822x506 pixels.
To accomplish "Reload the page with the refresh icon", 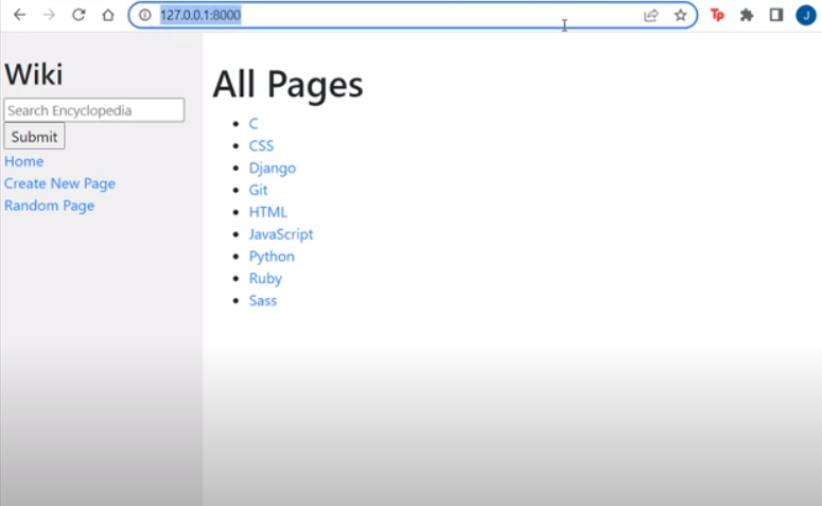I will [79, 15].
